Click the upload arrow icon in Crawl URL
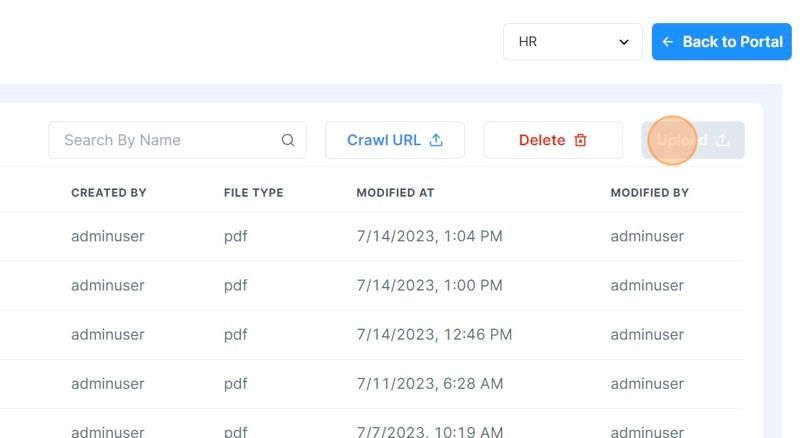The height and width of the screenshot is (438, 800). tap(436, 140)
